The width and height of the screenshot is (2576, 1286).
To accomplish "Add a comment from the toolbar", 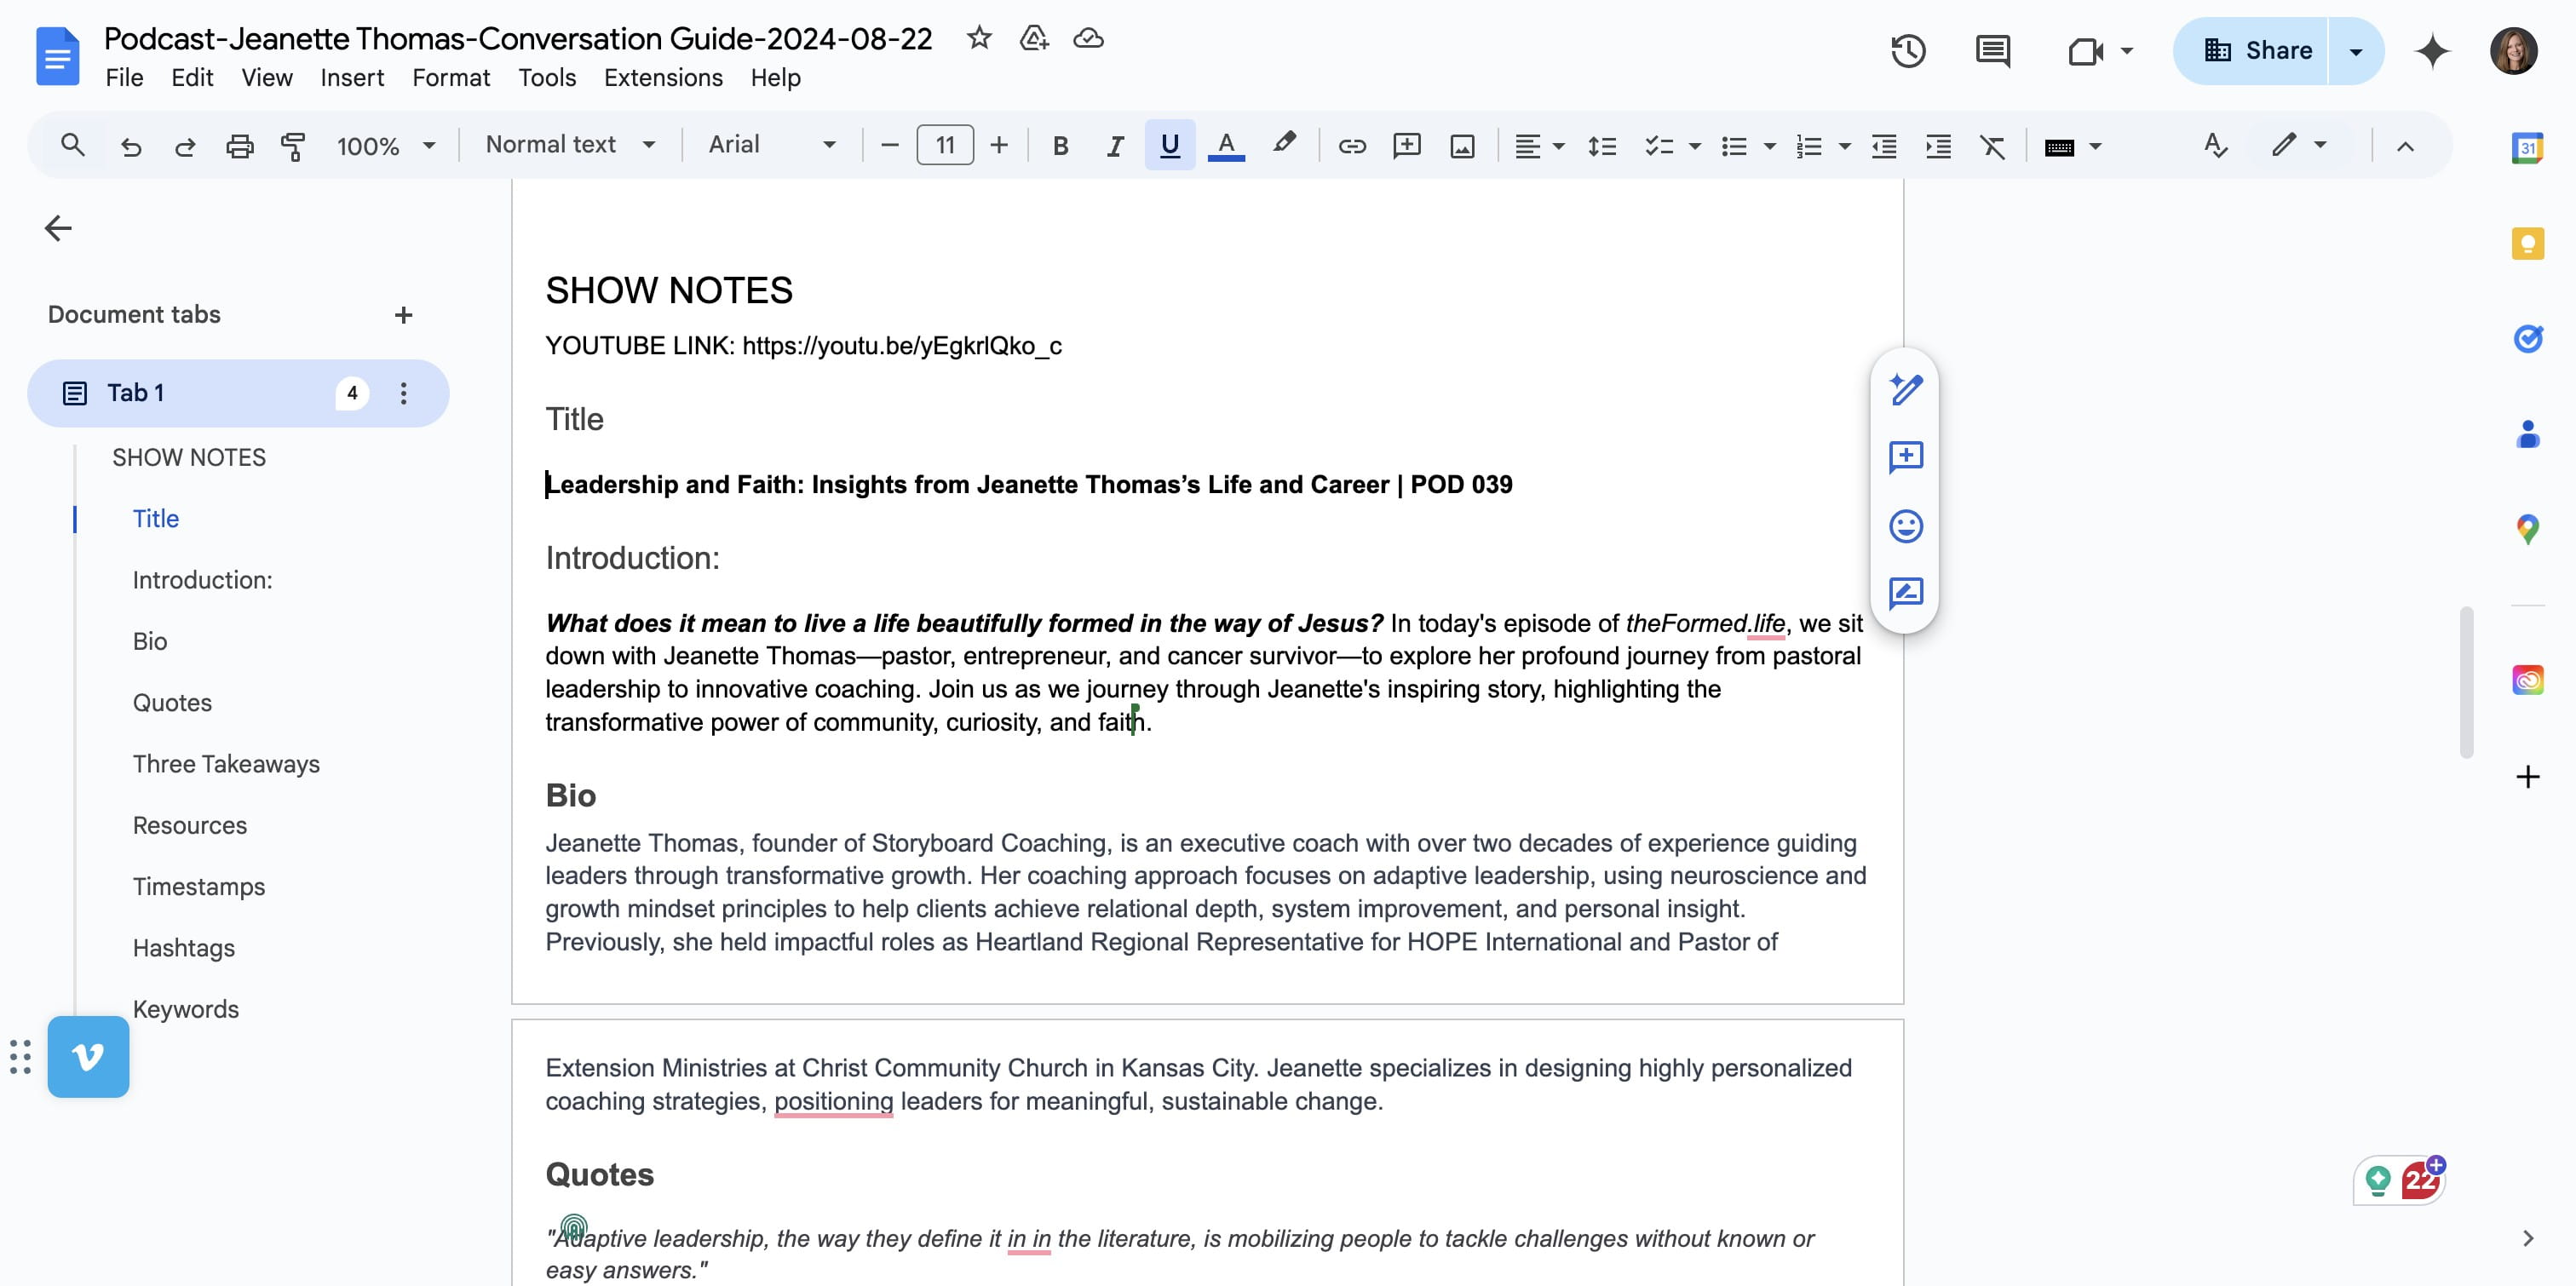I will [x=1407, y=146].
